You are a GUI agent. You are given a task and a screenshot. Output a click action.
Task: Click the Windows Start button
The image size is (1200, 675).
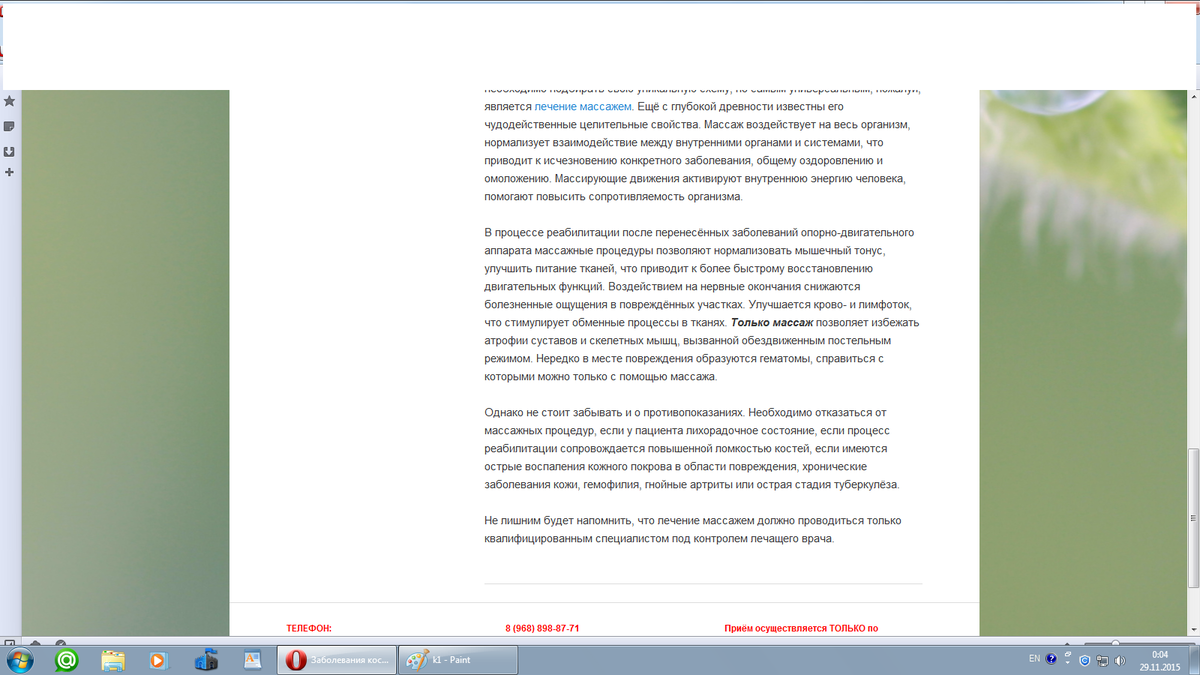click(19, 660)
